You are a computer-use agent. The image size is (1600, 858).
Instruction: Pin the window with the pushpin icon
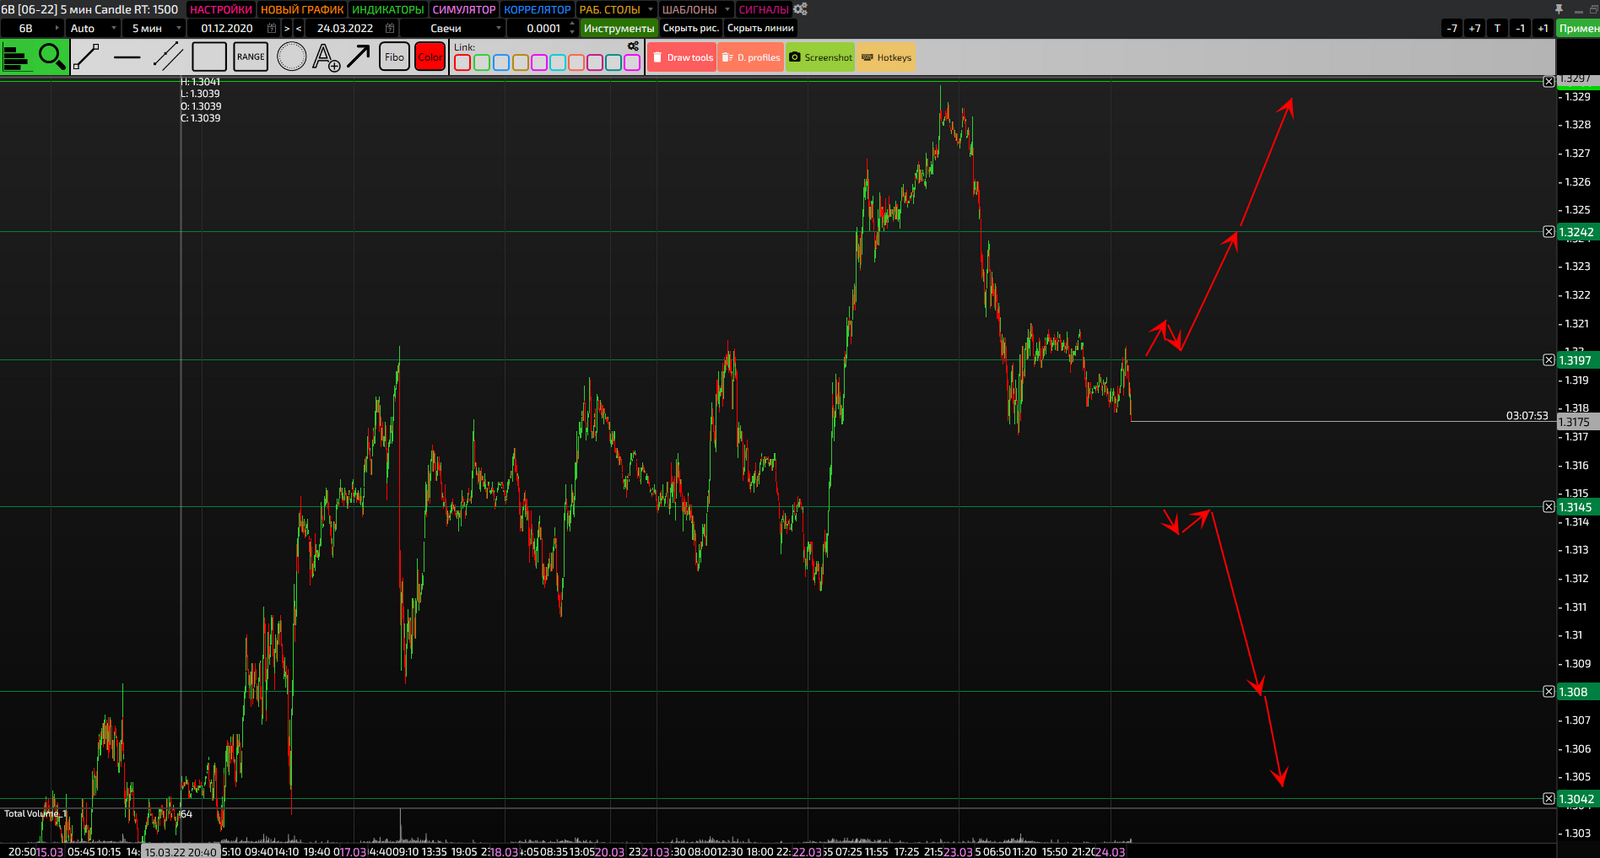point(1559,9)
